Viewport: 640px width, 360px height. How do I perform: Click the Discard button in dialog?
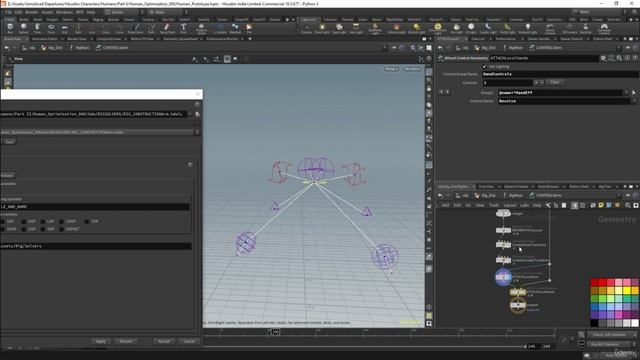click(x=126, y=341)
